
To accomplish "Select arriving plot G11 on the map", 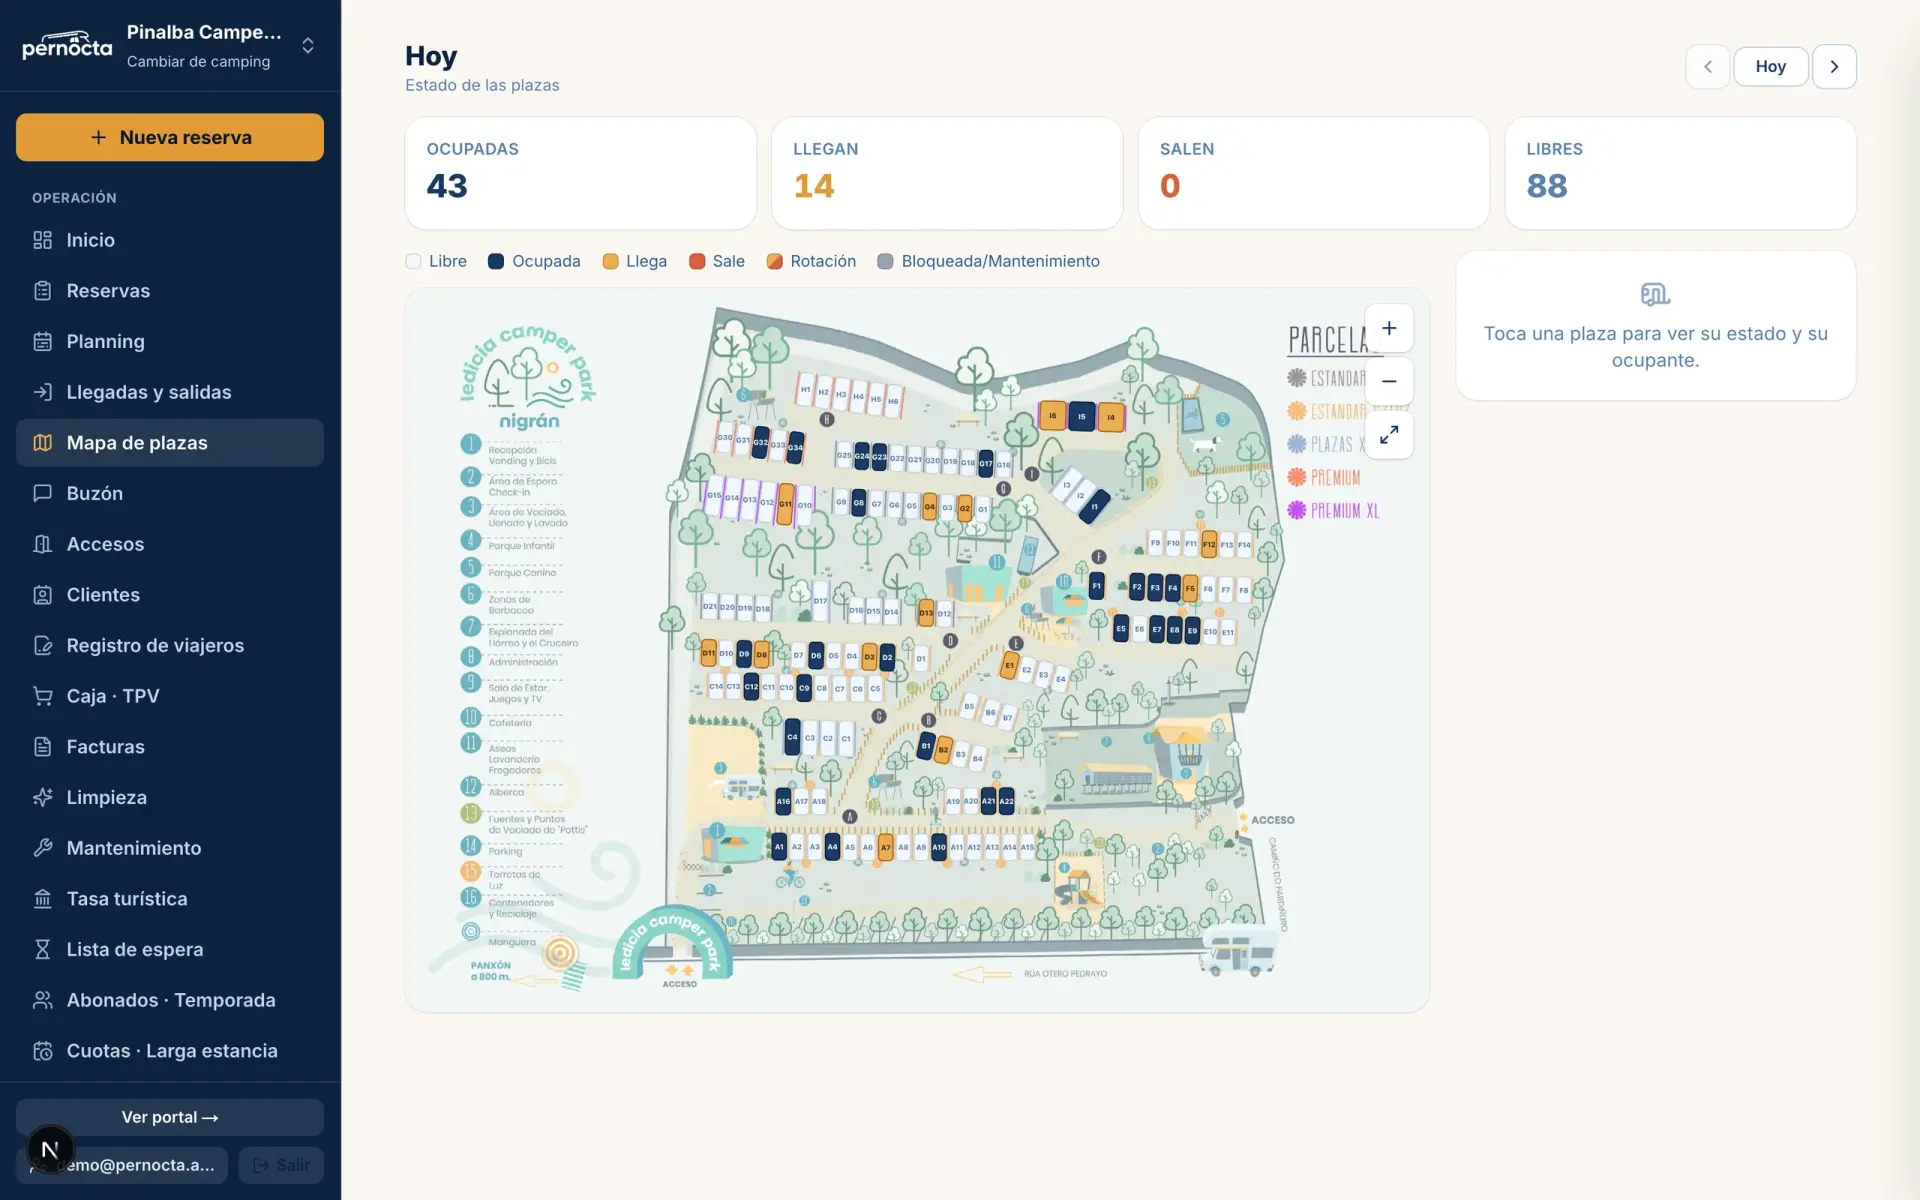I will (x=785, y=504).
